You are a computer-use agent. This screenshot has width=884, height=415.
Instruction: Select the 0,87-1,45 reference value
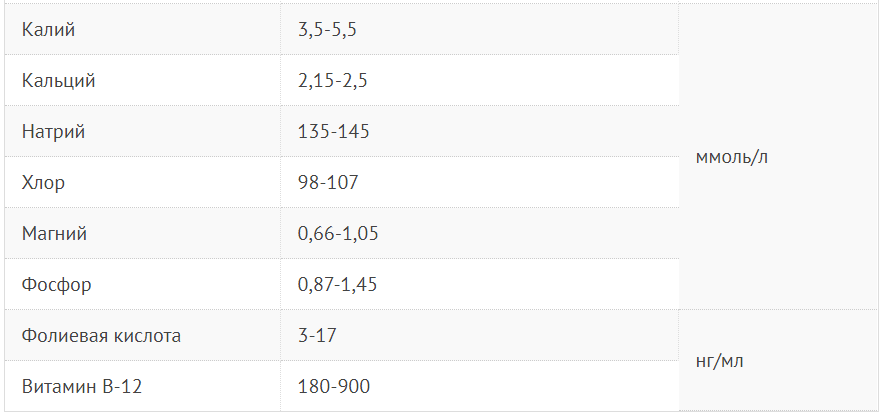point(337,285)
